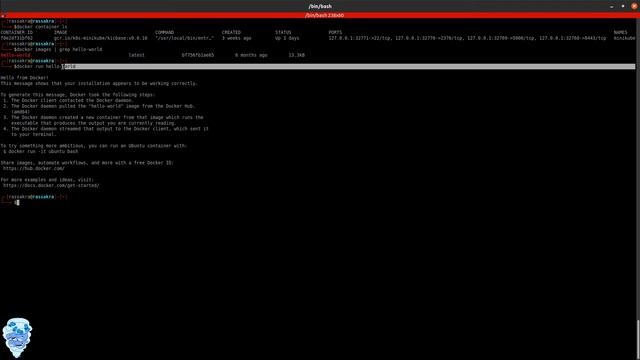640x360 pixels.
Task: Click the 'latest' image tag text
Action: [x=137, y=55]
